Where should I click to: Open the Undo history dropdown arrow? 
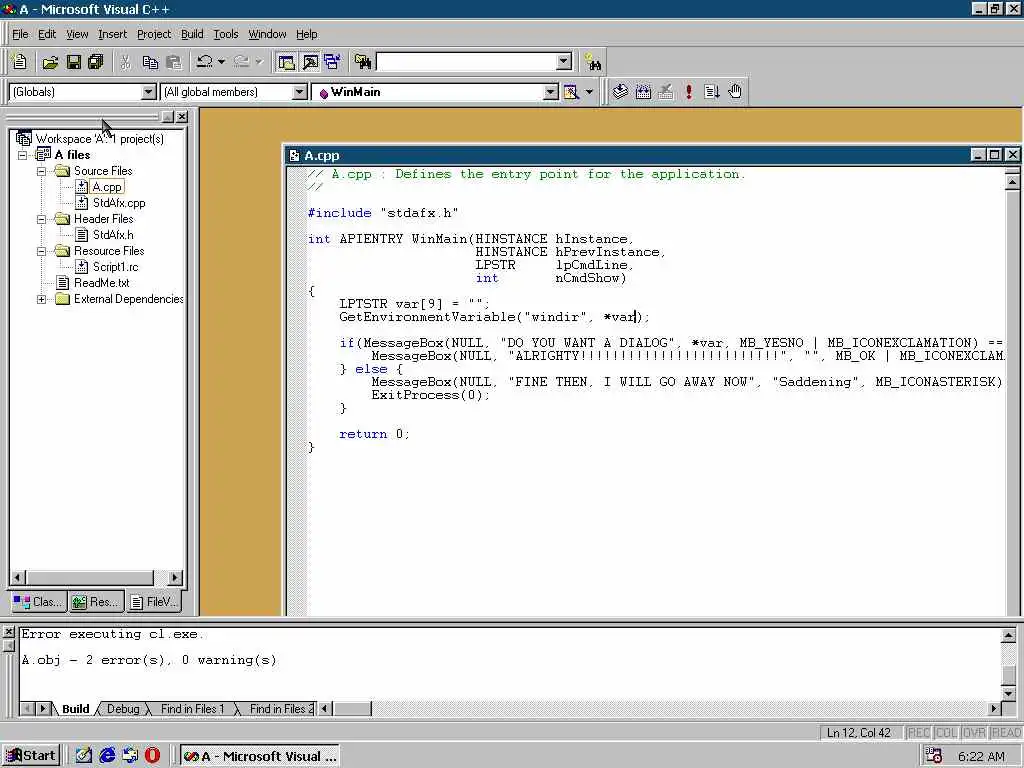click(x=221, y=62)
